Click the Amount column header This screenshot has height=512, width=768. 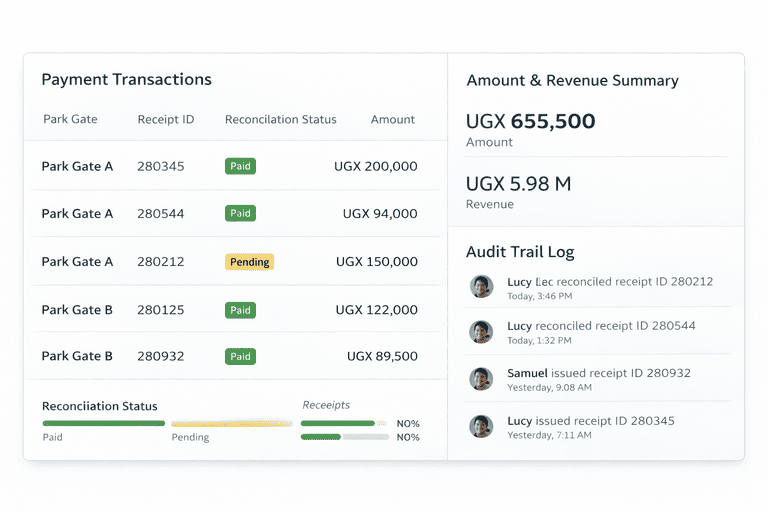(392, 119)
